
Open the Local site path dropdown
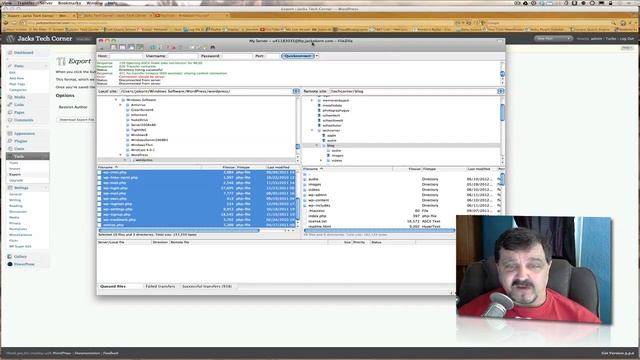[x=296, y=91]
